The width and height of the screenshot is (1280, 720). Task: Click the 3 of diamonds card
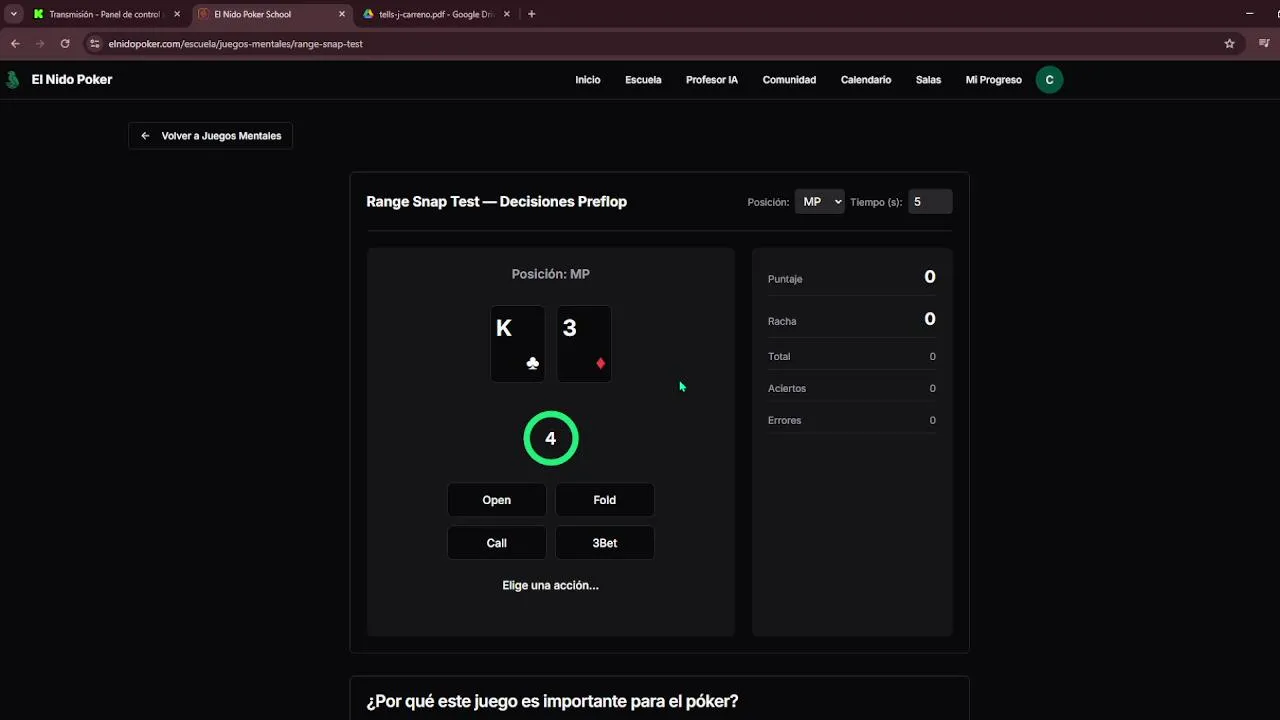(584, 344)
